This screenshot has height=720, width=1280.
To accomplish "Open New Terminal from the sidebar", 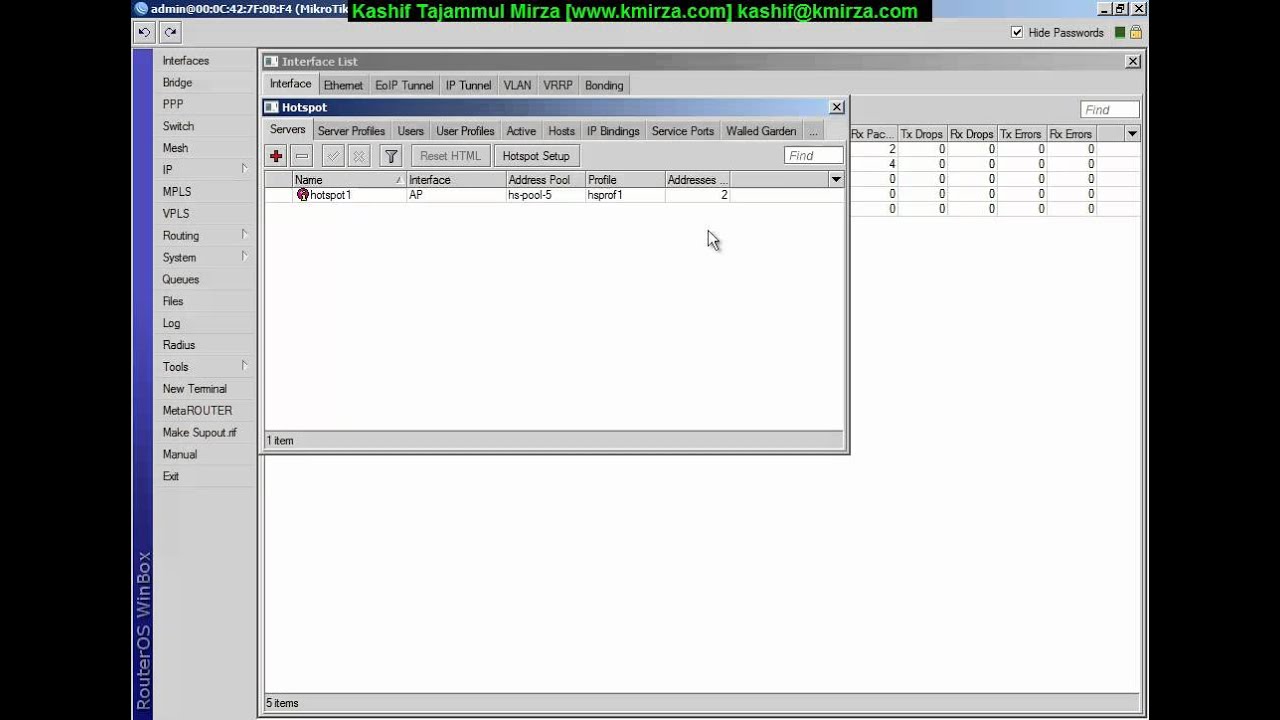I will (195, 389).
